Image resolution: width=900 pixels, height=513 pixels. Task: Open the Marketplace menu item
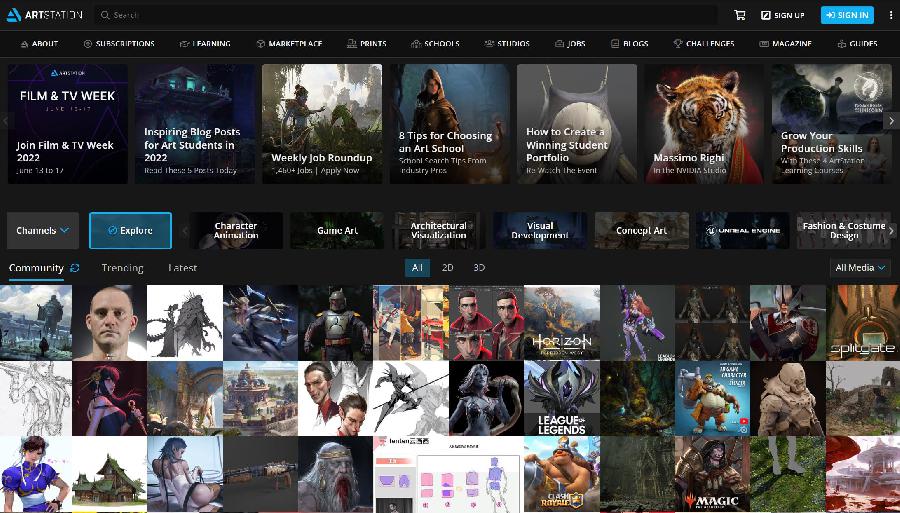(x=289, y=44)
